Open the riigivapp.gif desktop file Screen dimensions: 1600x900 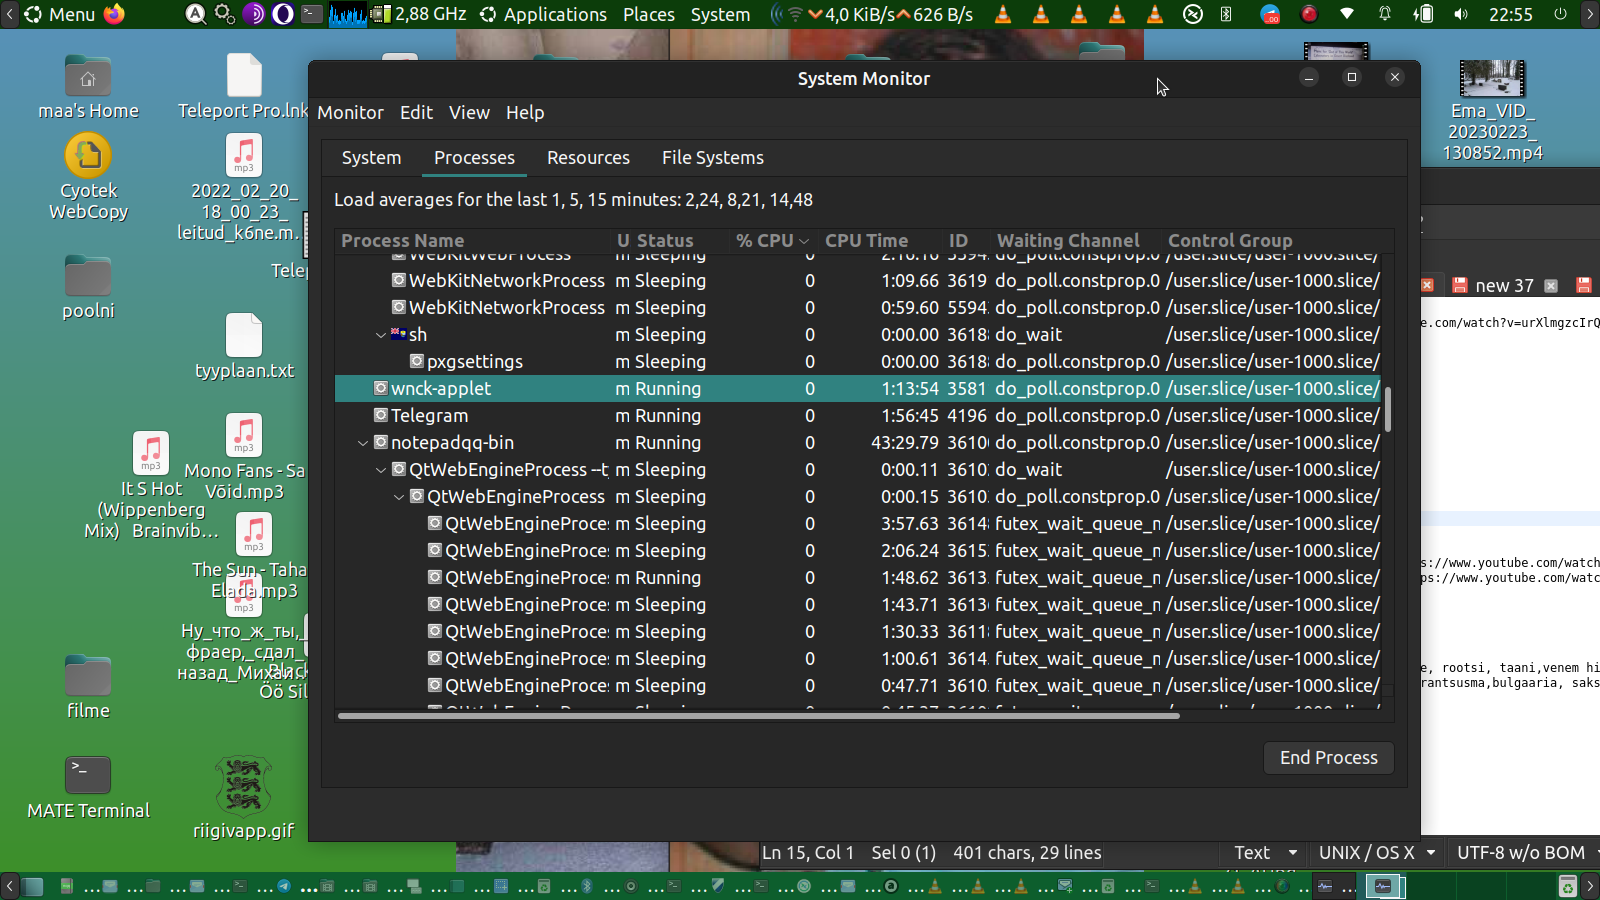coord(243,787)
